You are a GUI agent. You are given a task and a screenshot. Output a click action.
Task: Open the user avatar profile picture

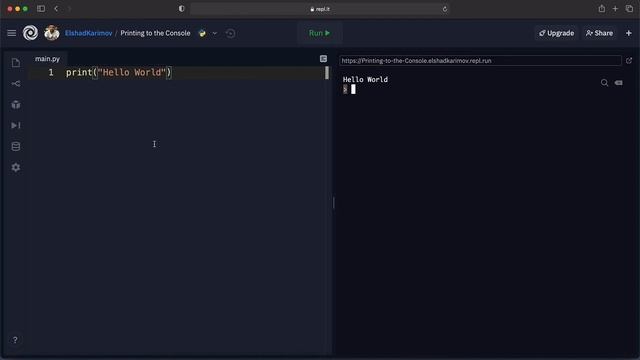tap(52, 33)
